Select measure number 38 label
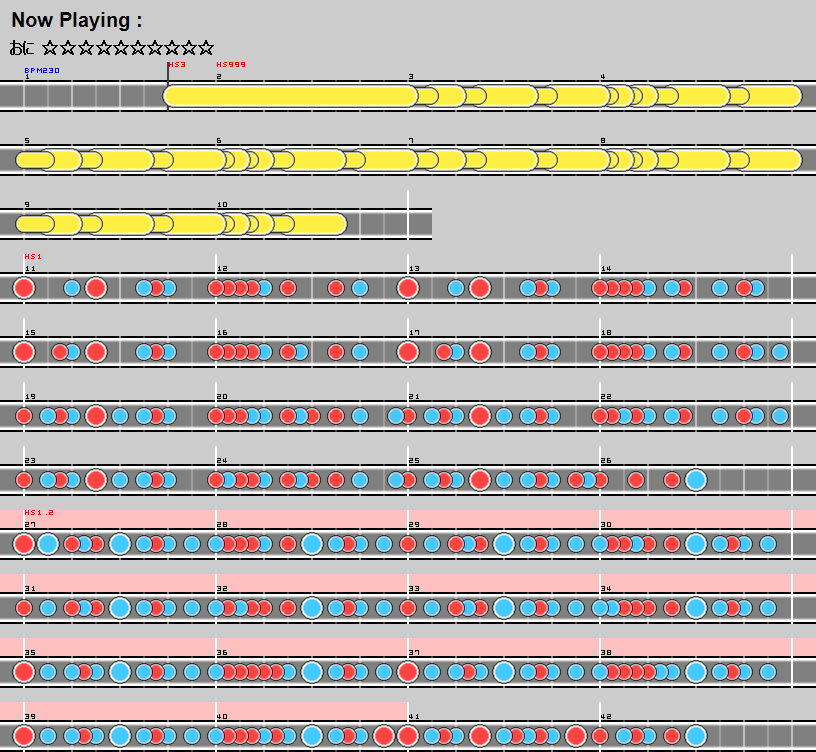The width and height of the screenshot is (816, 752). click(x=606, y=653)
